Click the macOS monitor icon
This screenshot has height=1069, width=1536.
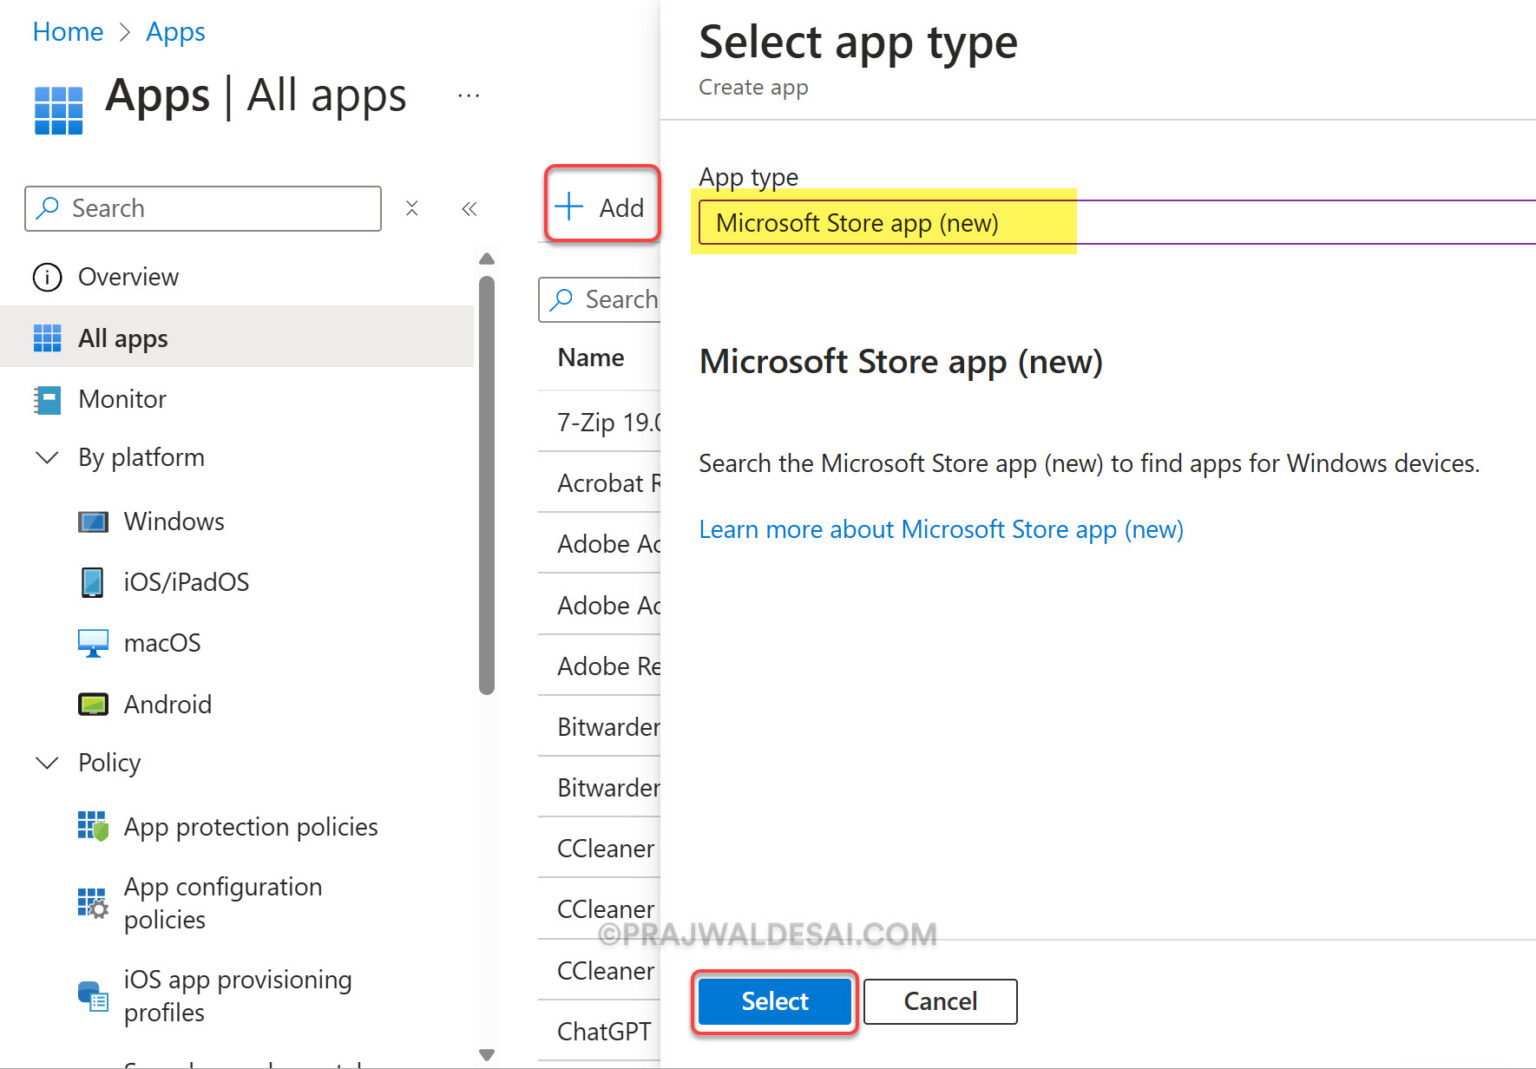93,643
